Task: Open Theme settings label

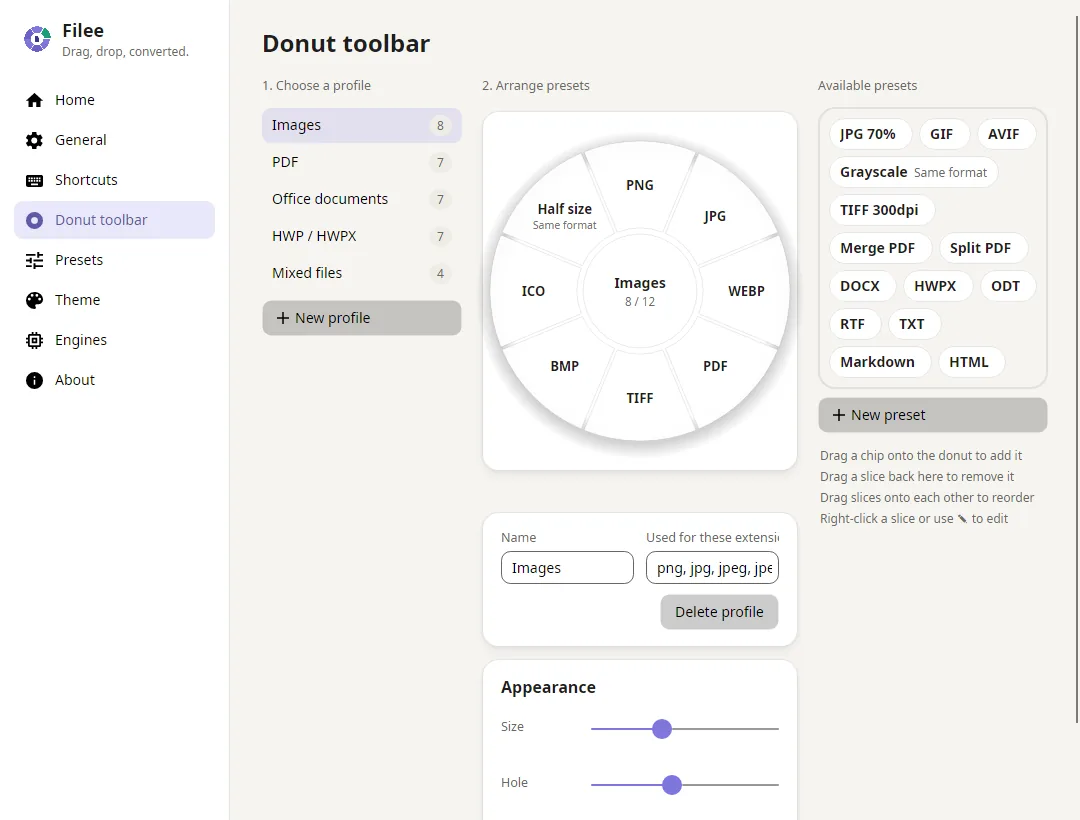Action: [78, 299]
